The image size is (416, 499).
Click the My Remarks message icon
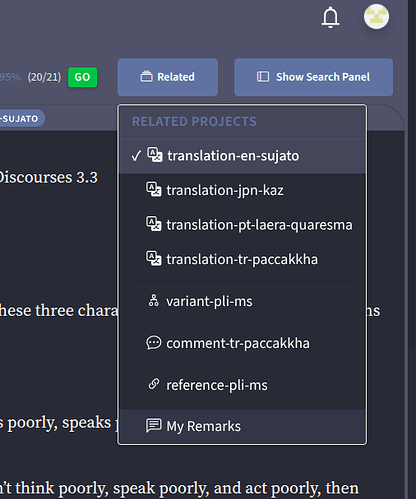click(x=154, y=426)
